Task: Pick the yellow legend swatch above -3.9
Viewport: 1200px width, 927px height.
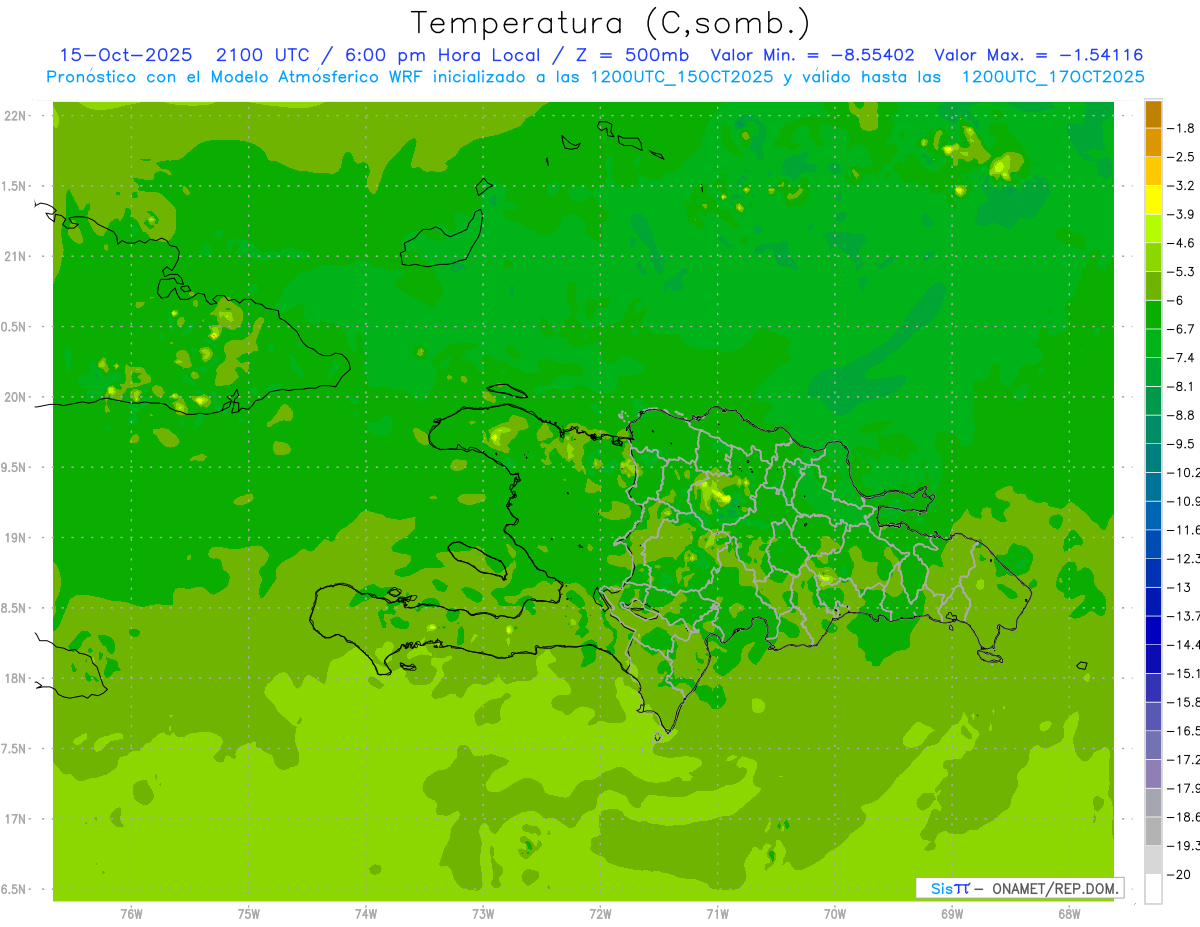Action: click(1153, 200)
